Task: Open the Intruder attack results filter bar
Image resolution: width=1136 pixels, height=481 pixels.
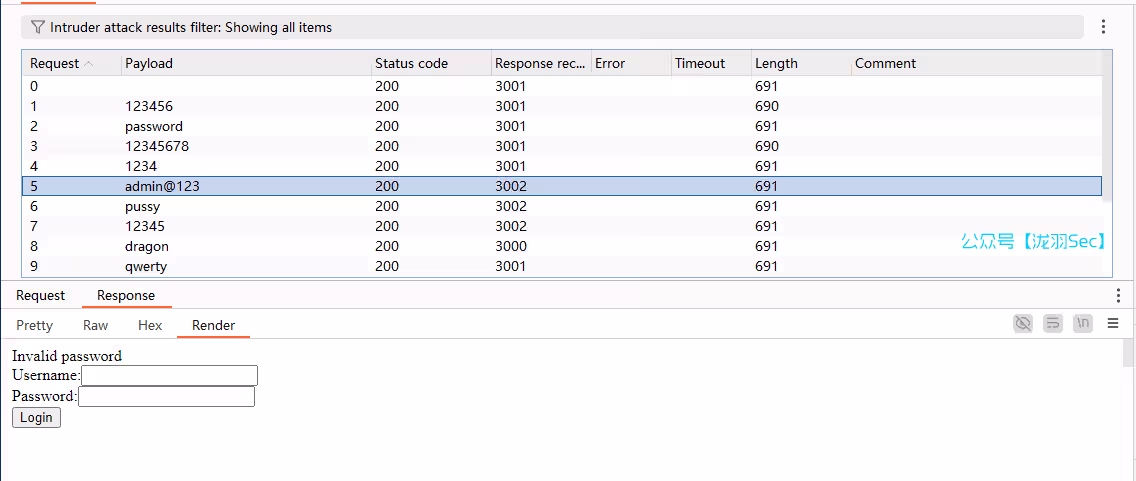Action: 550,28
